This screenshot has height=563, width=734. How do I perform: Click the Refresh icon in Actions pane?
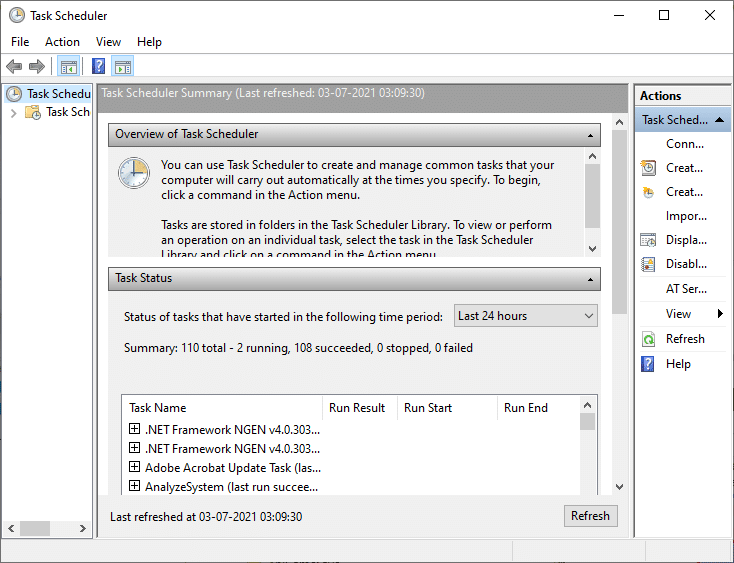(x=648, y=339)
